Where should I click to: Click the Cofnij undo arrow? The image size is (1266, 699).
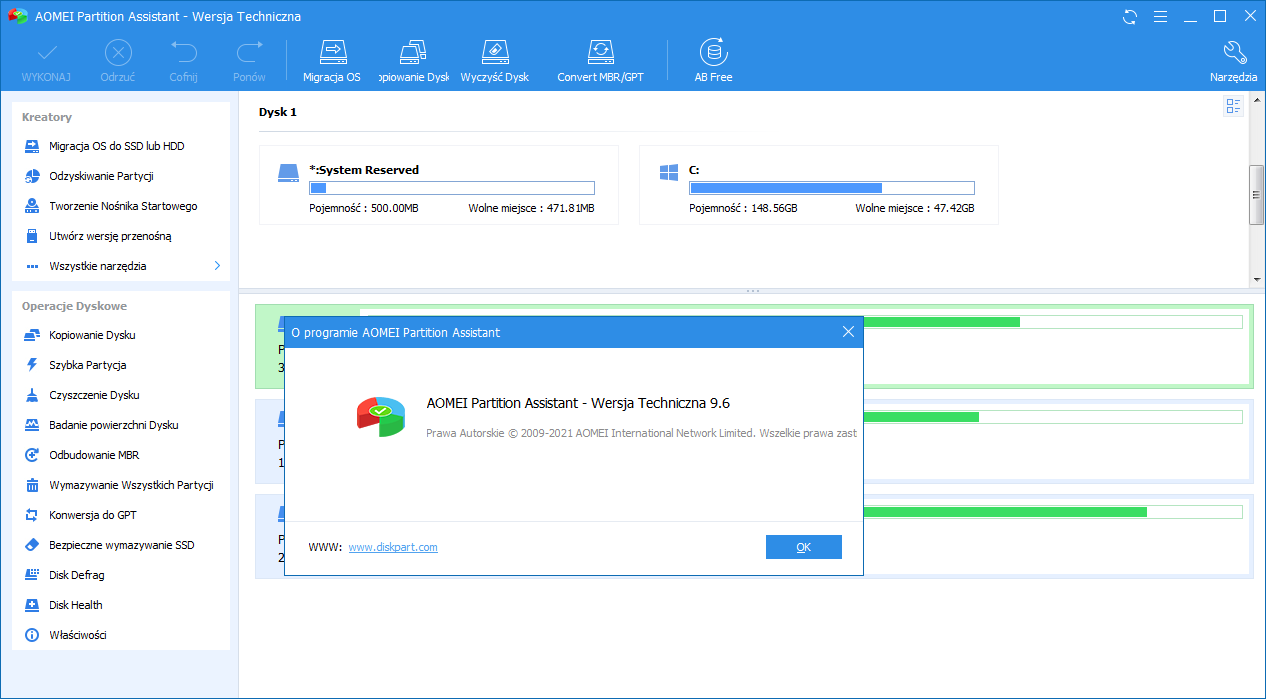(x=183, y=52)
